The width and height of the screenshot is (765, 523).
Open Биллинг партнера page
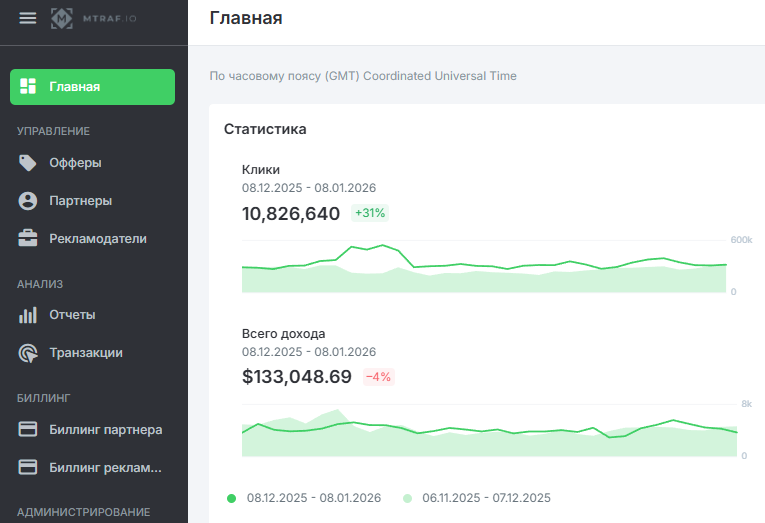point(105,430)
